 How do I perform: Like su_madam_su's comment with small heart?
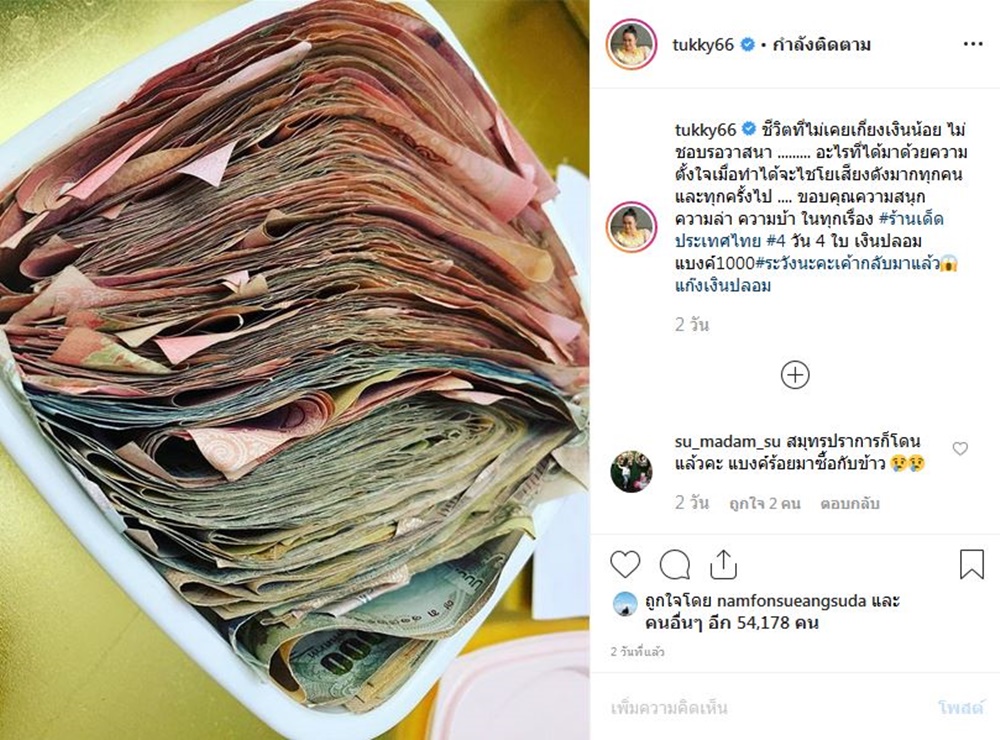(959, 448)
